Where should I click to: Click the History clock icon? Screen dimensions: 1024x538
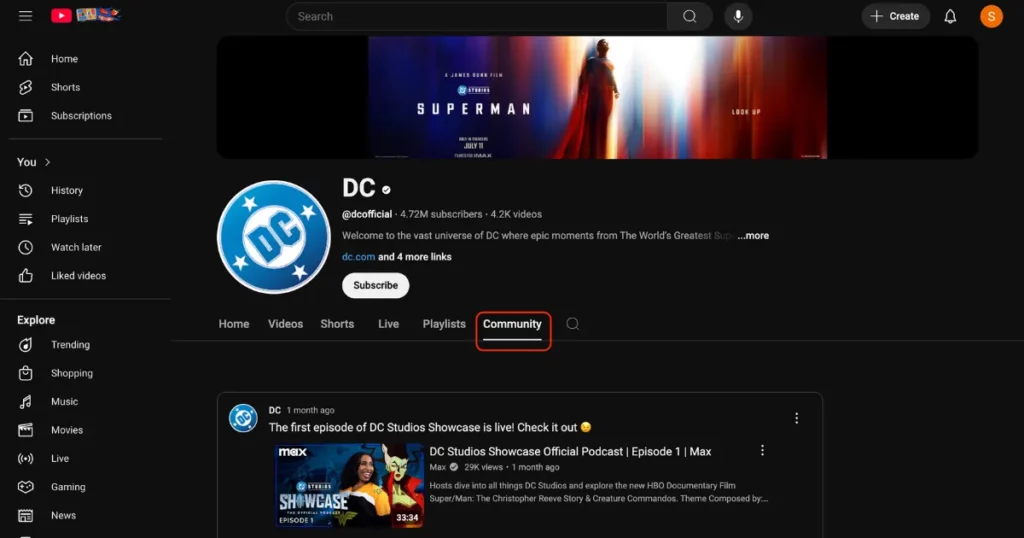pos(25,190)
